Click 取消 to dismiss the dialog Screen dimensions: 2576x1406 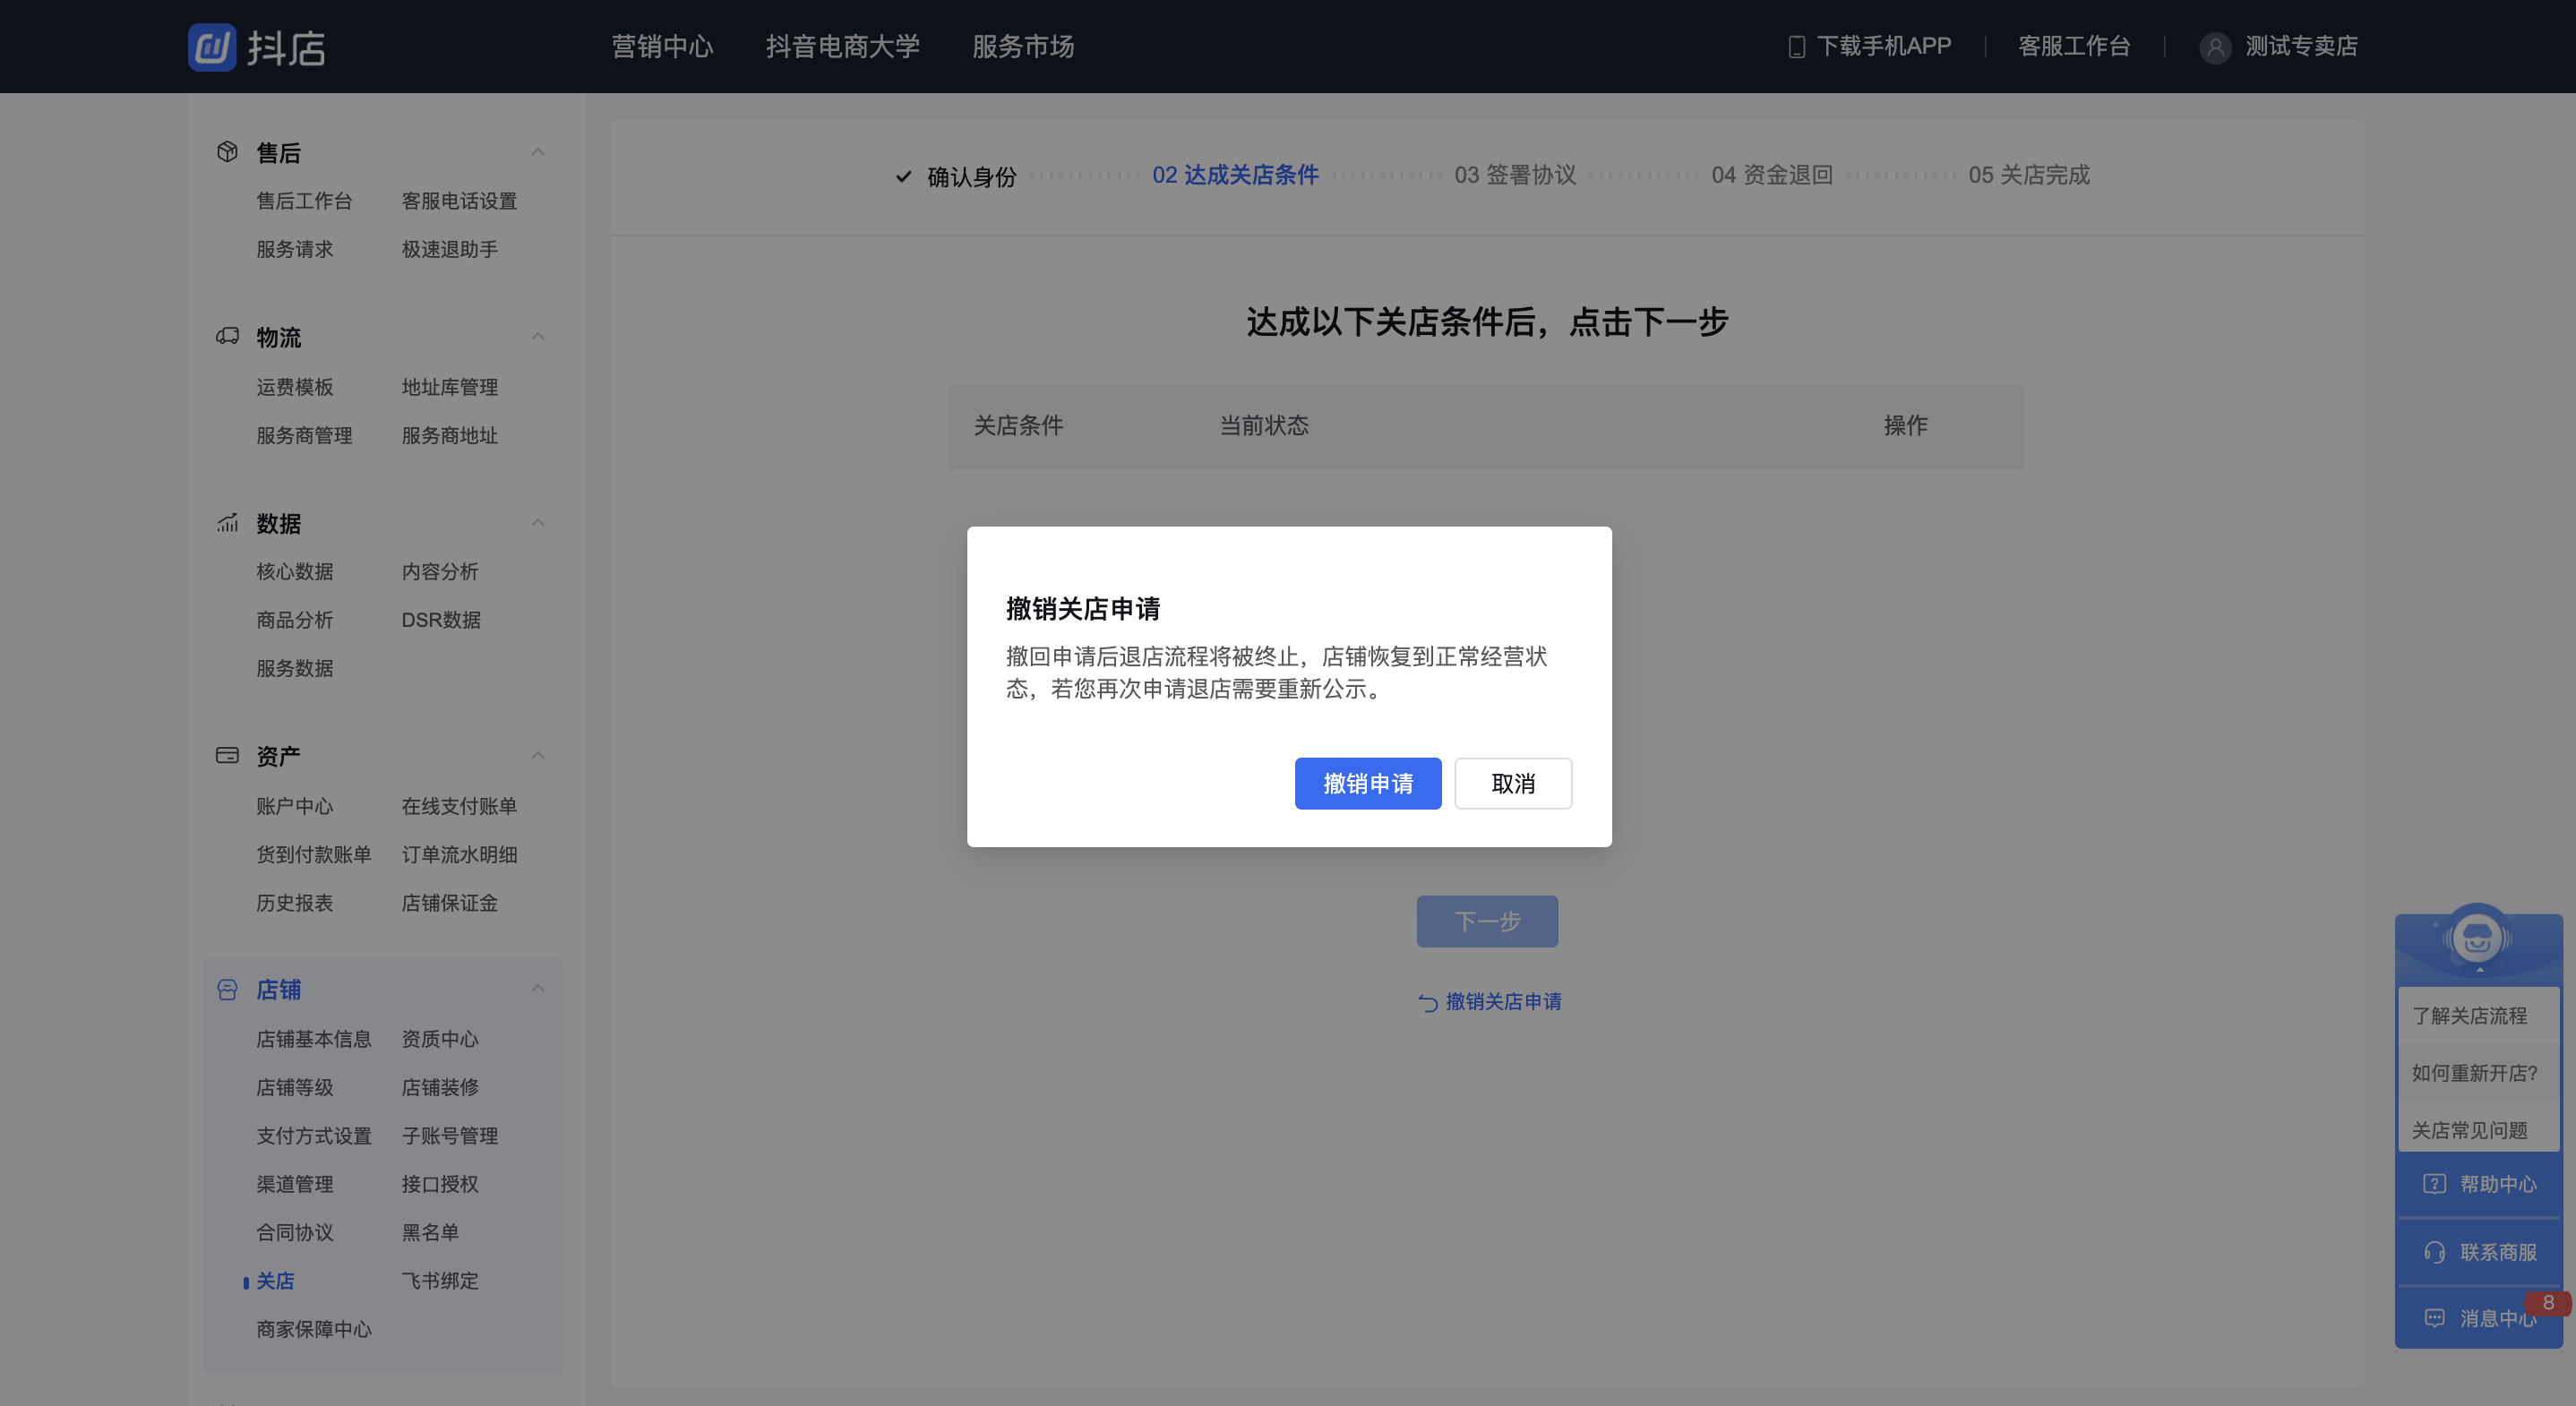tap(1513, 783)
